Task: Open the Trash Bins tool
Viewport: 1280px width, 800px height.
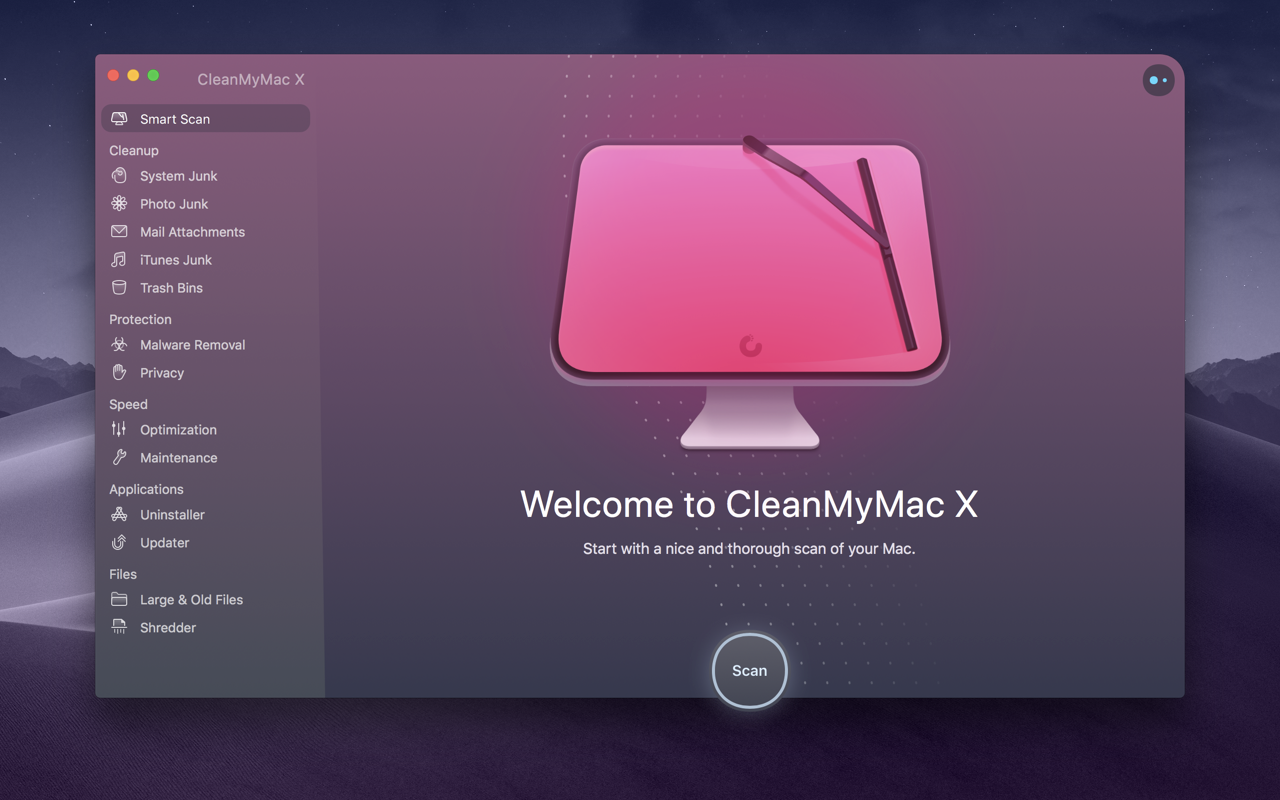Action: pos(120,288)
